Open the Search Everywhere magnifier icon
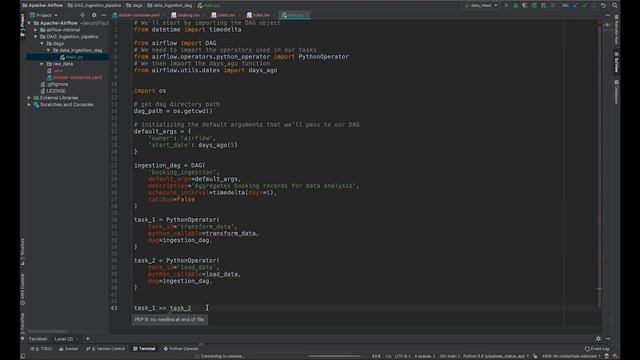This screenshot has width=640, height=360. click(x=615, y=6)
